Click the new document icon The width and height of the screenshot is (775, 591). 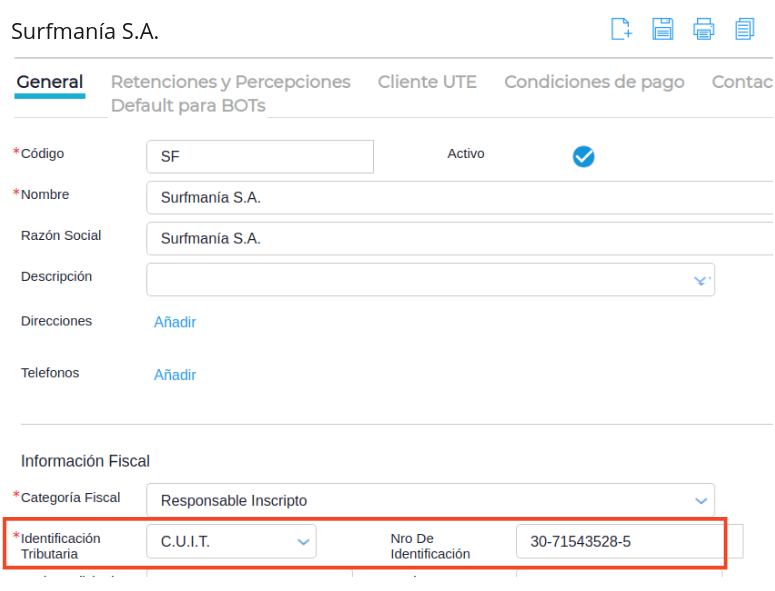[621, 29]
